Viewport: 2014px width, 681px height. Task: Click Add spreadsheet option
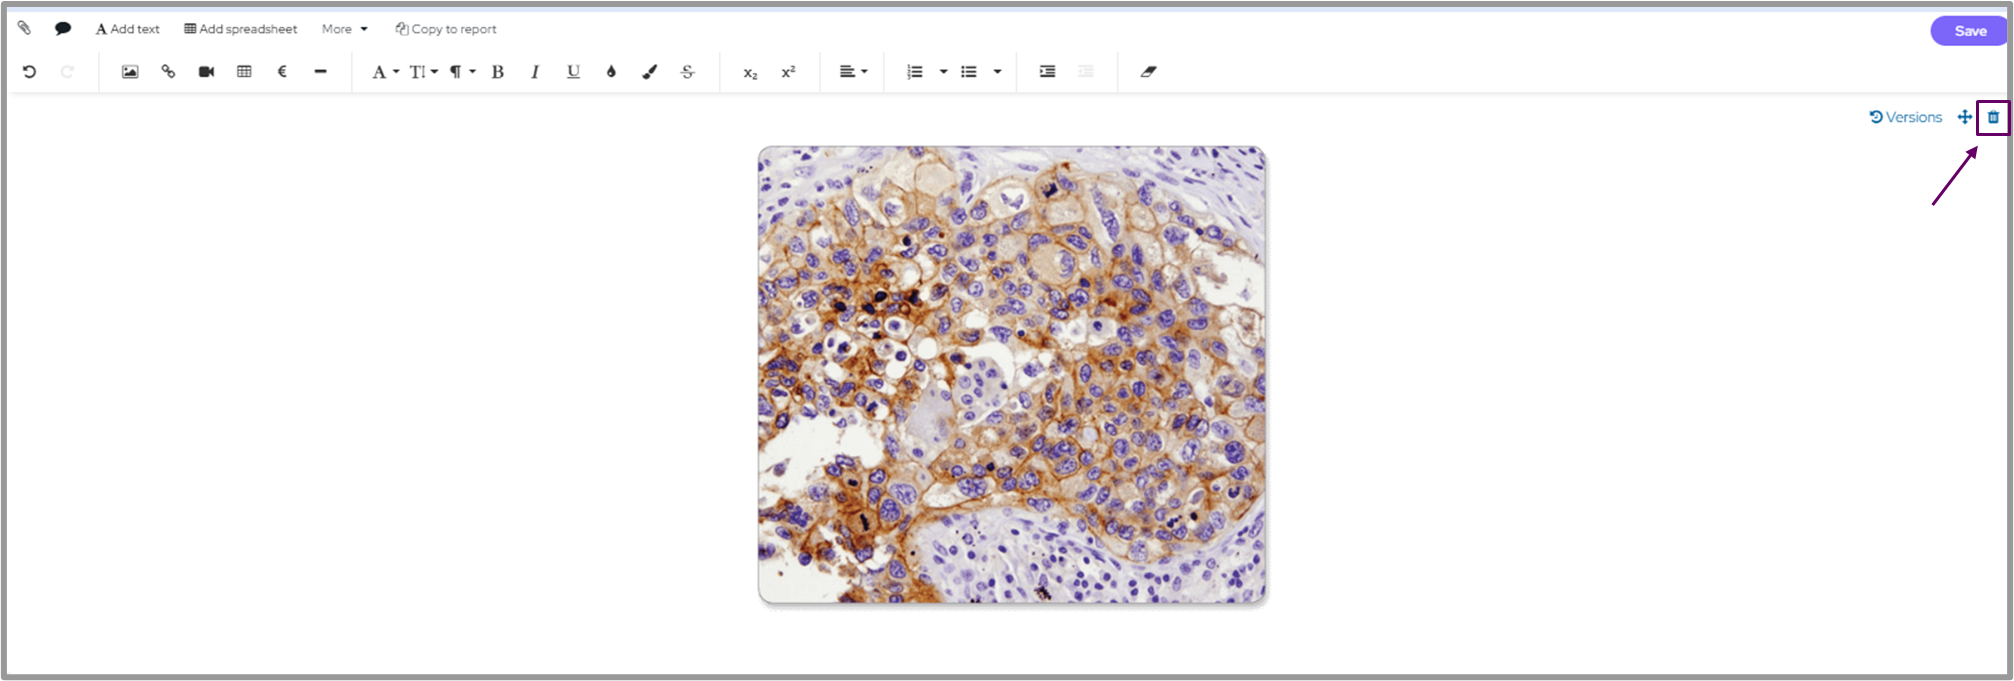tap(240, 29)
